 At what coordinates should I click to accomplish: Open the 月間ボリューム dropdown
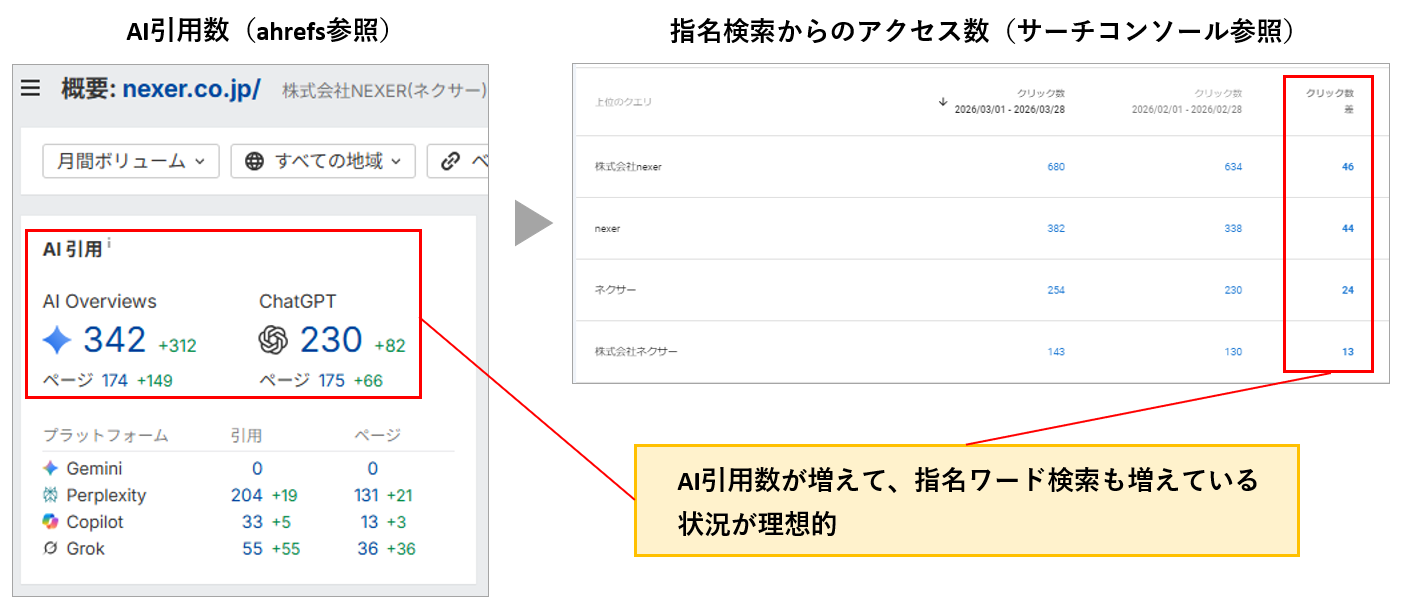(131, 161)
